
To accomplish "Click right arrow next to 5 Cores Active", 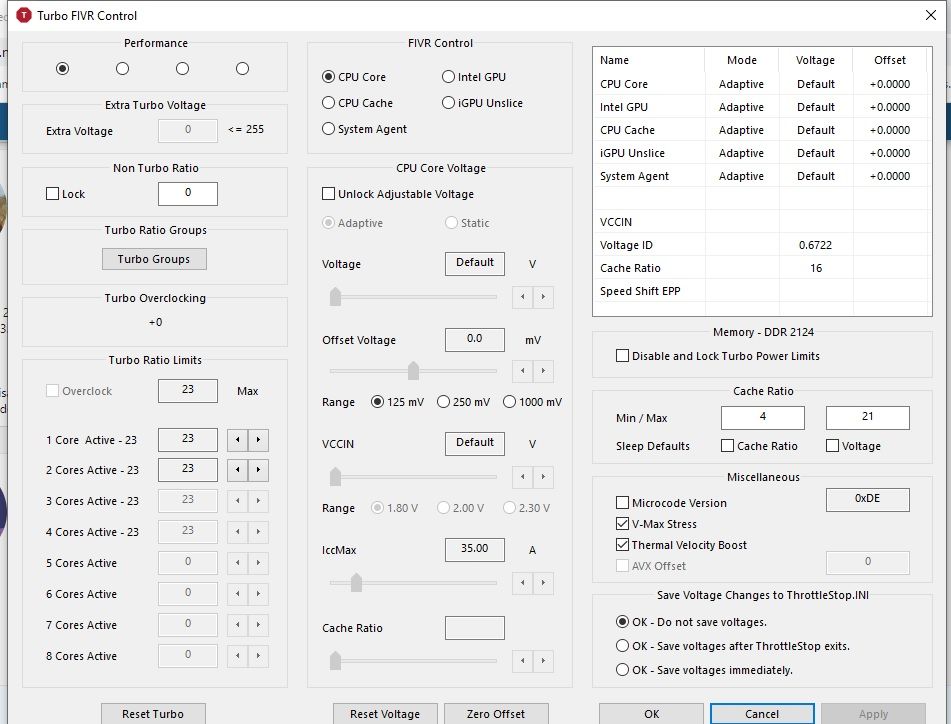I will 258,563.
